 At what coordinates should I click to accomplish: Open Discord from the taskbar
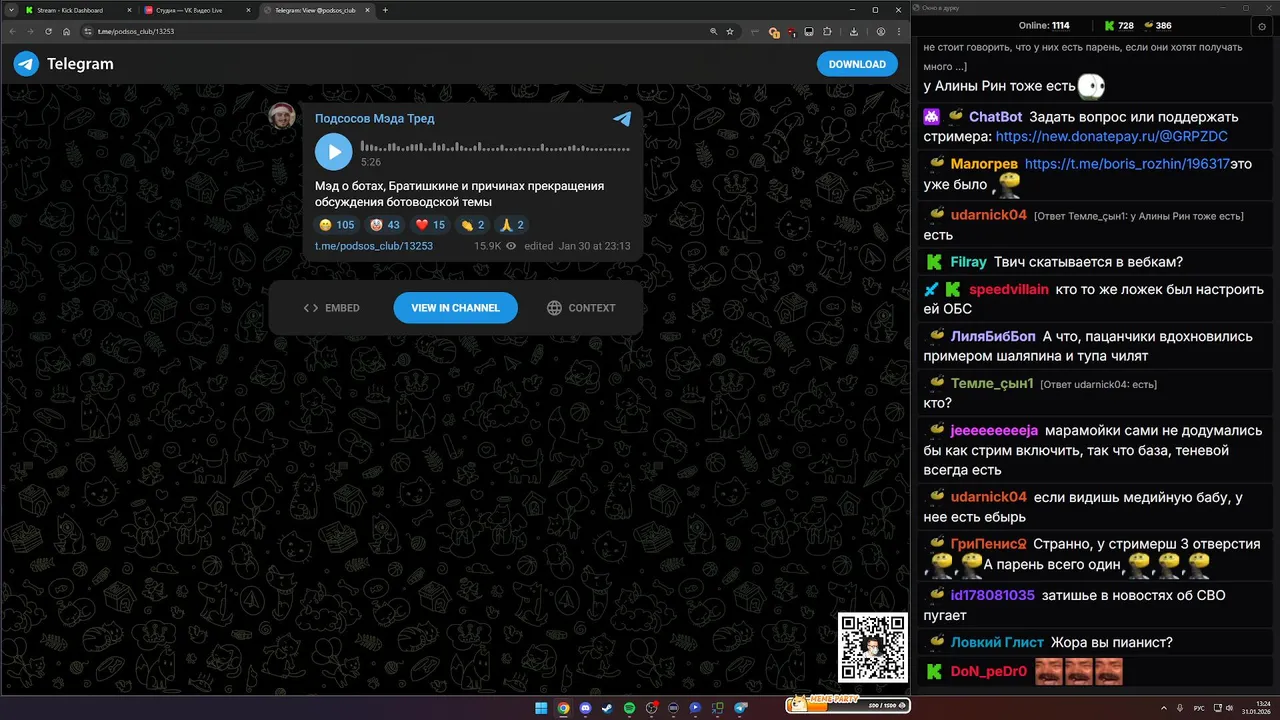point(585,708)
